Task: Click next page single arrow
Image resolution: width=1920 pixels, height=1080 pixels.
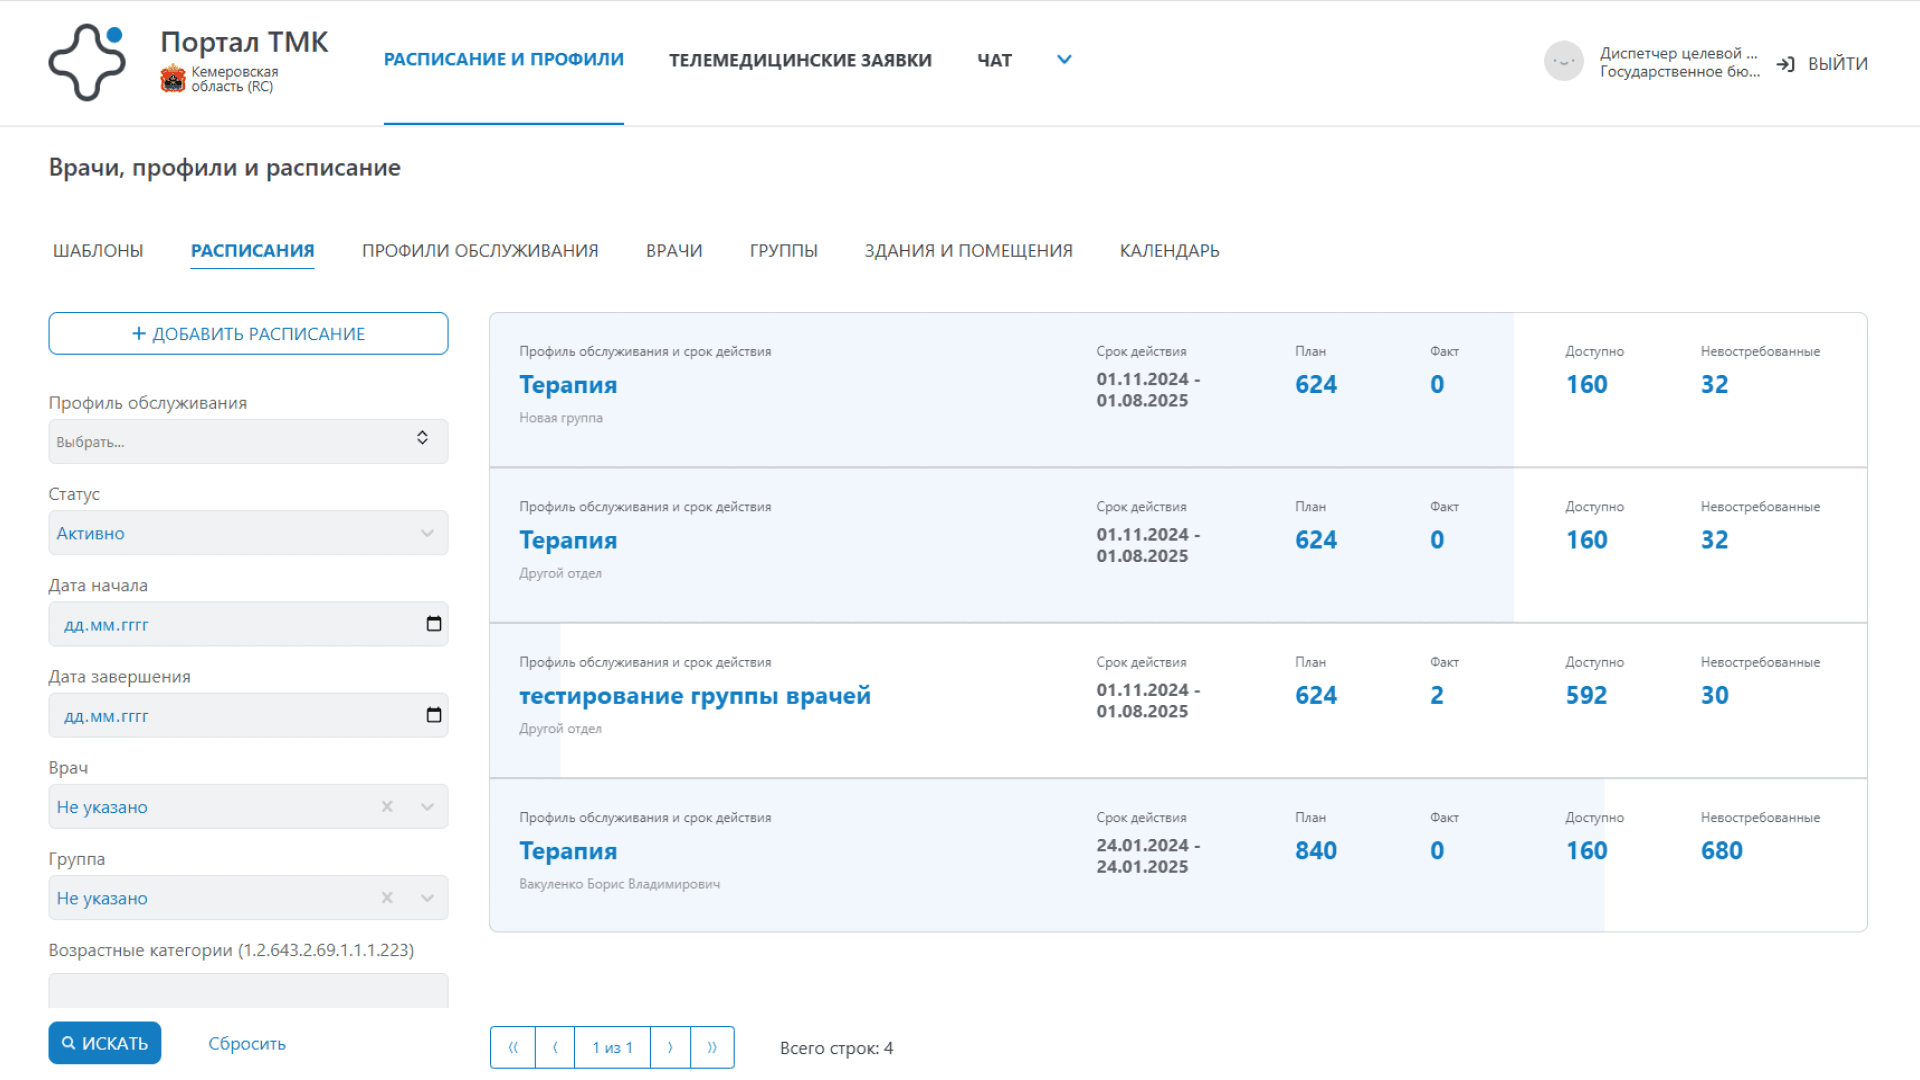Action: tap(670, 1047)
